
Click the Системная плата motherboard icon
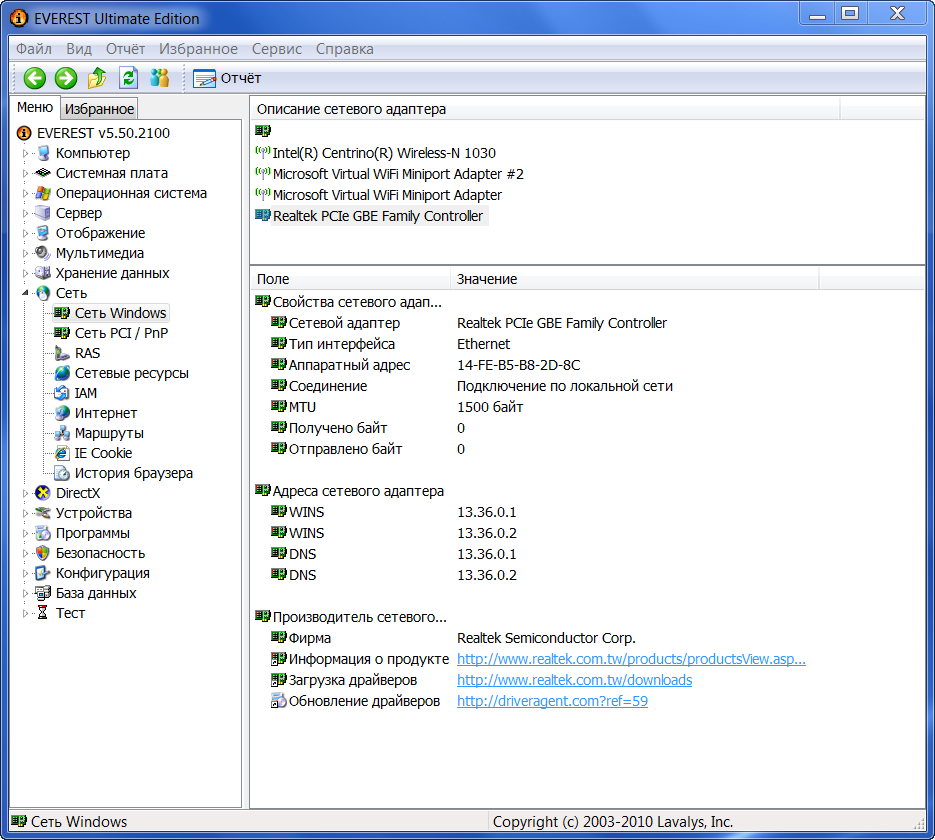pos(42,173)
